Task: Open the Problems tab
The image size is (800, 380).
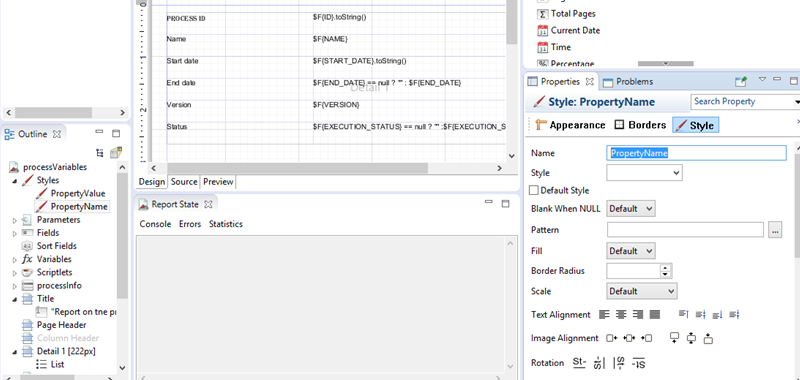Action: click(x=629, y=82)
